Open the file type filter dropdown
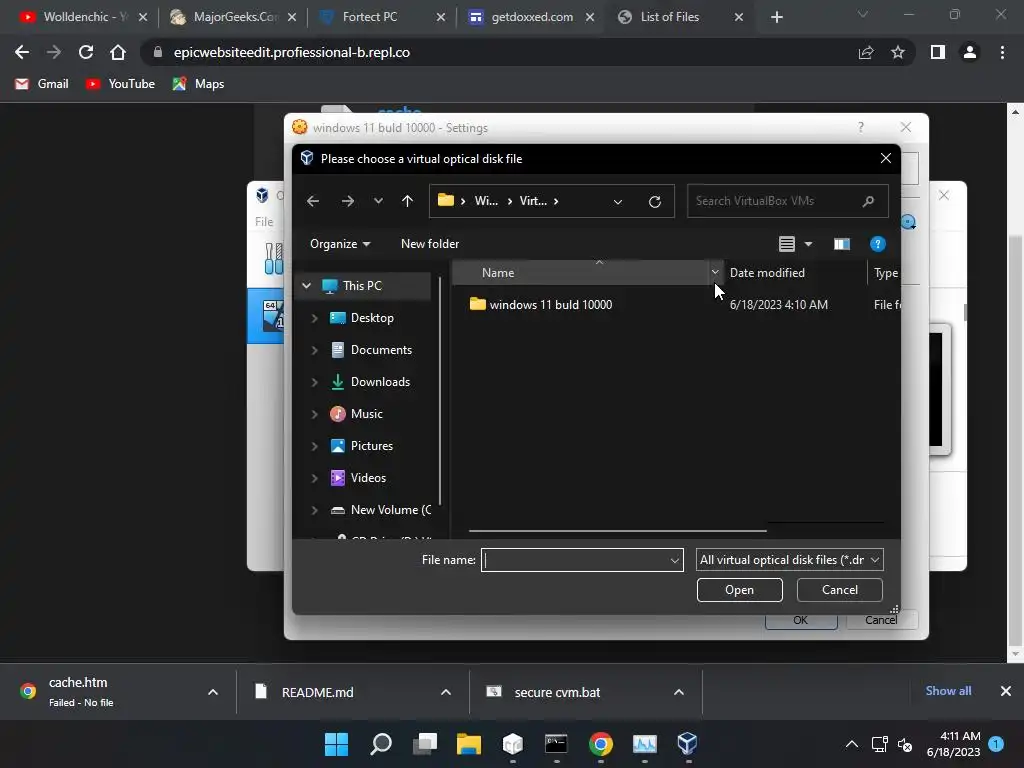The image size is (1024, 768). pos(790,560)
